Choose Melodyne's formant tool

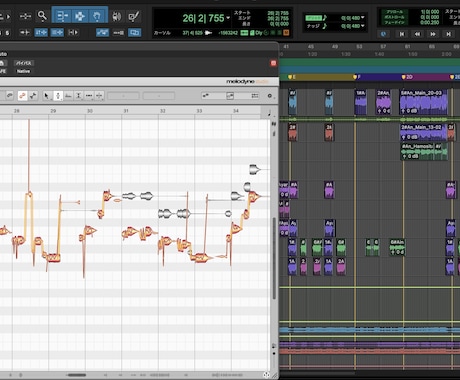tap(68, 96)
